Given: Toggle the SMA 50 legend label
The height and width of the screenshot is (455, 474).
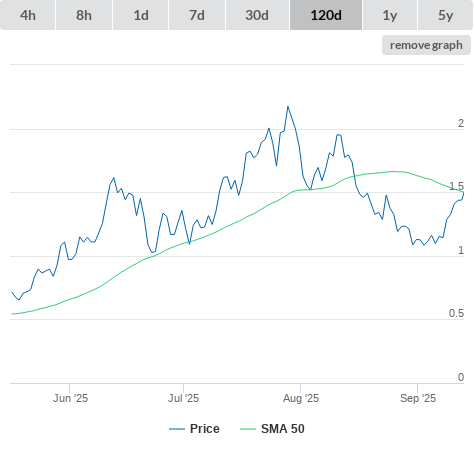Looking at the screenshot, I should (x=283, y=429).
